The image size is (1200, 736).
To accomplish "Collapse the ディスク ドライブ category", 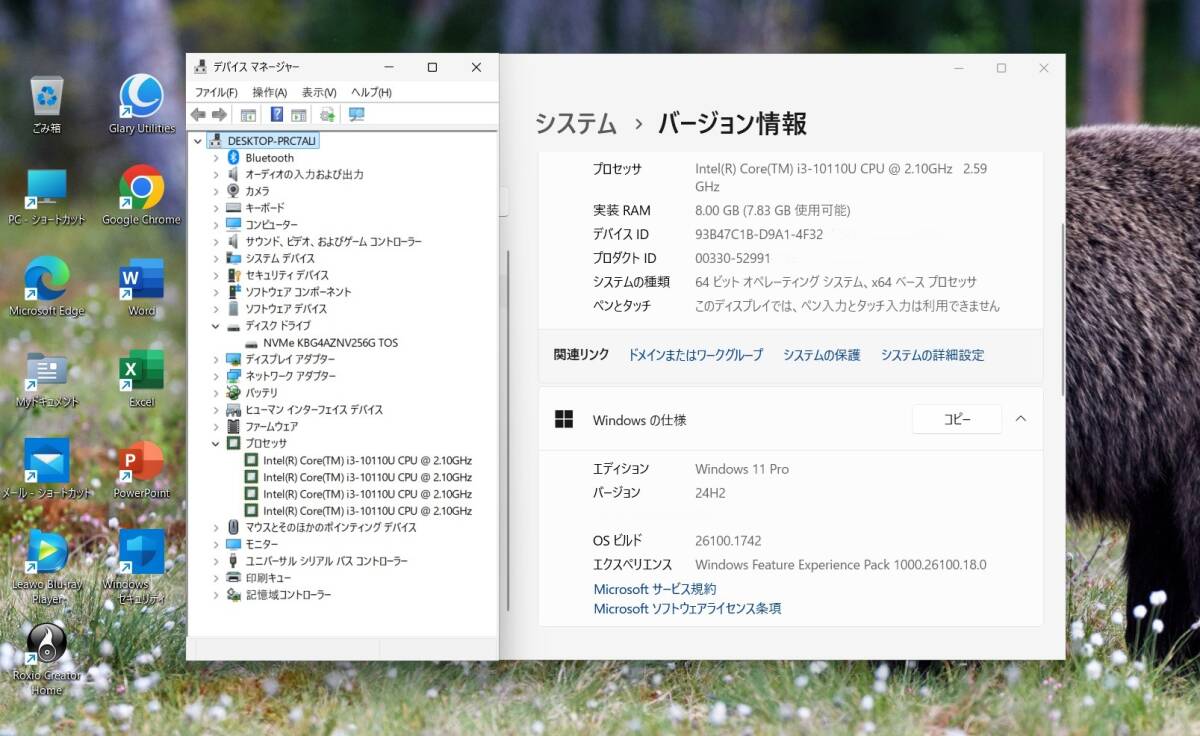I will 216,326.
